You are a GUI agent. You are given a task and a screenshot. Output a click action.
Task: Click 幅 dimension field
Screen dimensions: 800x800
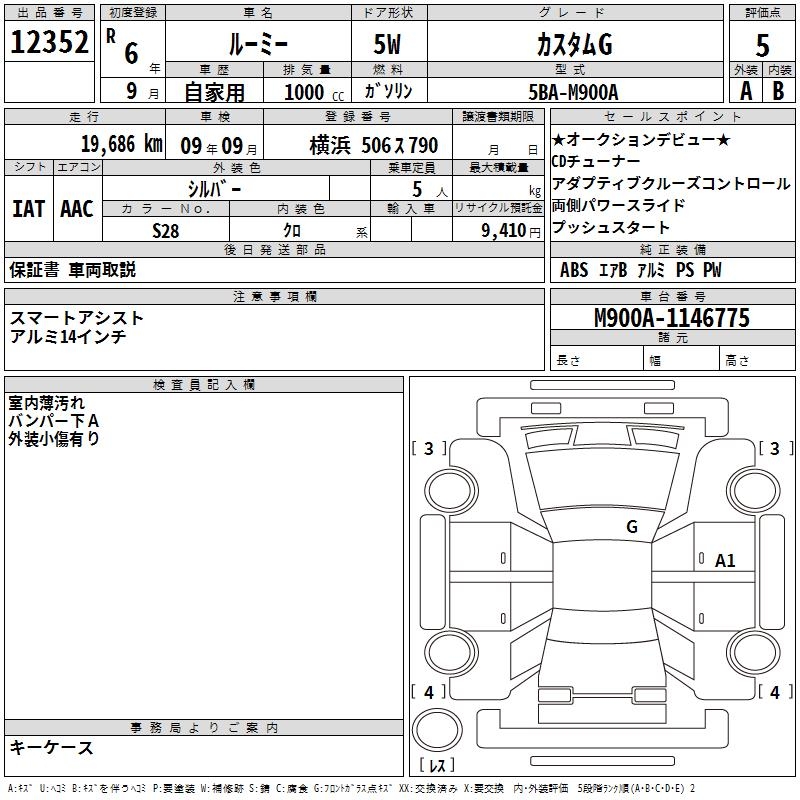[682, 360]
